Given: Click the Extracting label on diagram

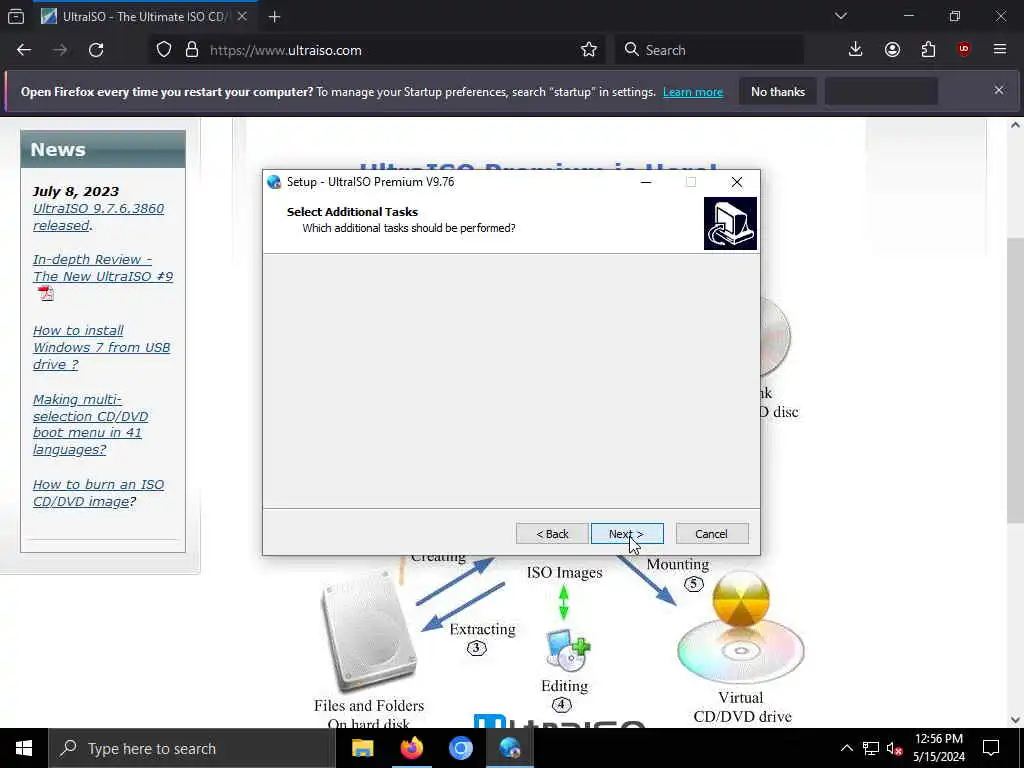Looking at the screenshot, I should tap(483, 630).
